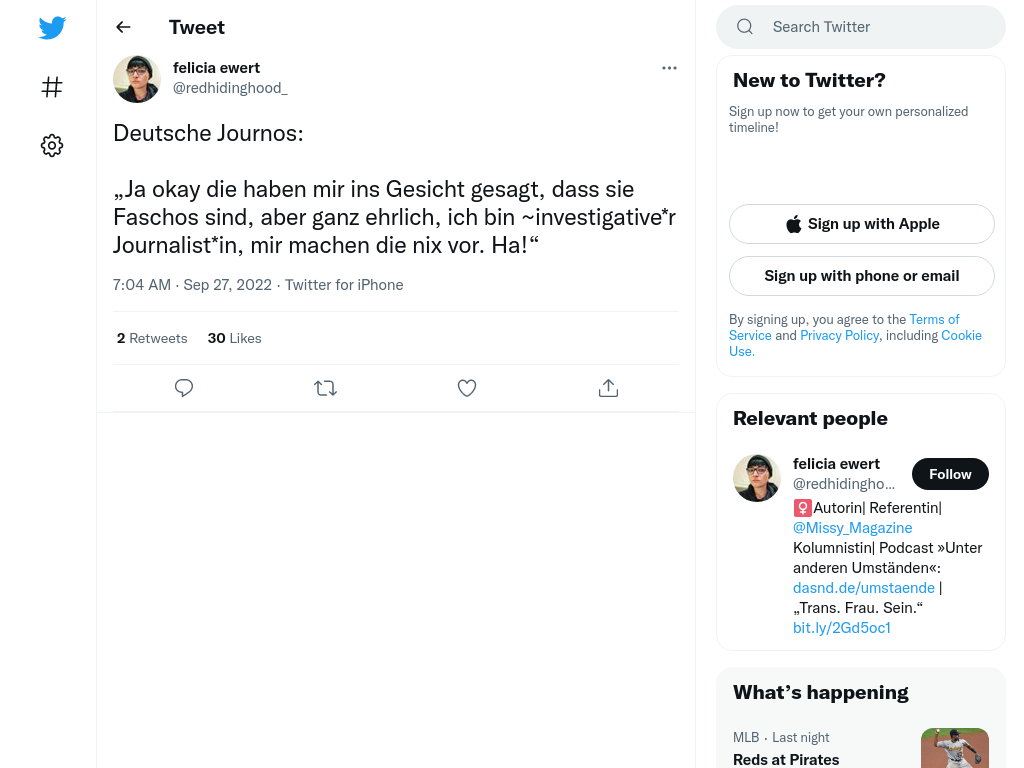View the 2 Retweets list

click(152, 338)
